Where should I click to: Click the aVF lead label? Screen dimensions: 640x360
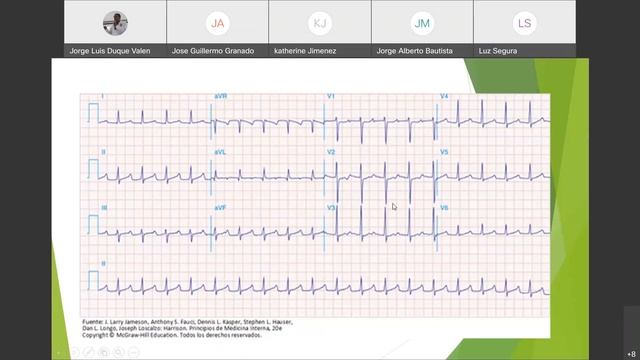pyautogui.click(x=220, y=208)
